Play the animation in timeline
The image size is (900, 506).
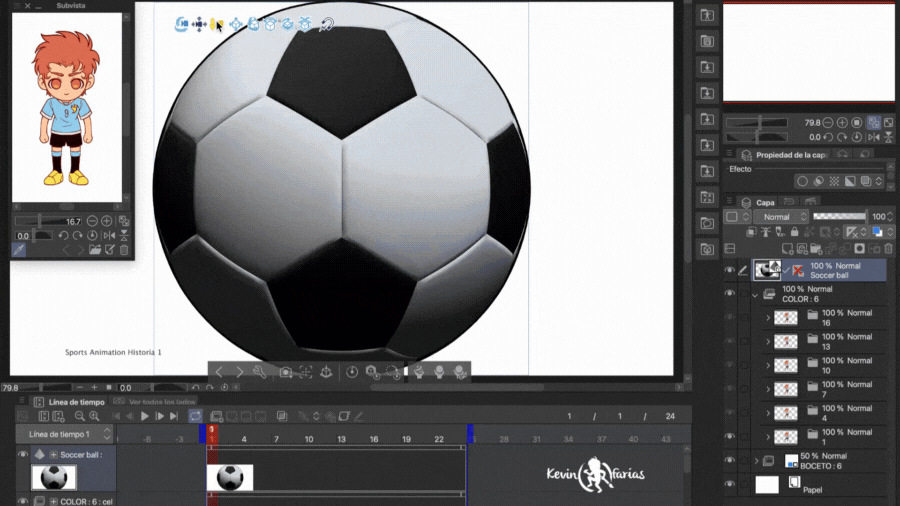tap(145, 416)
